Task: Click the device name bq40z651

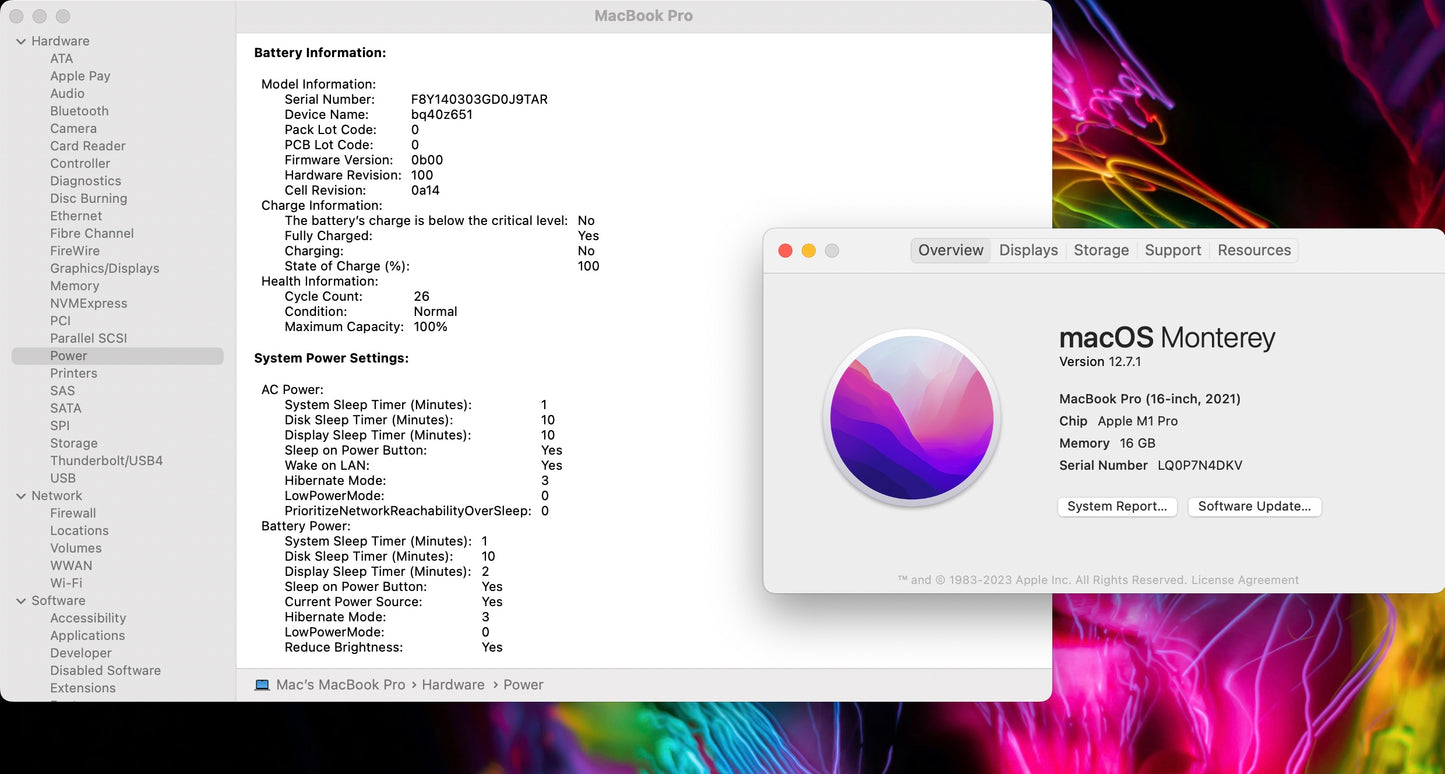Action: (x=442, y=114)
